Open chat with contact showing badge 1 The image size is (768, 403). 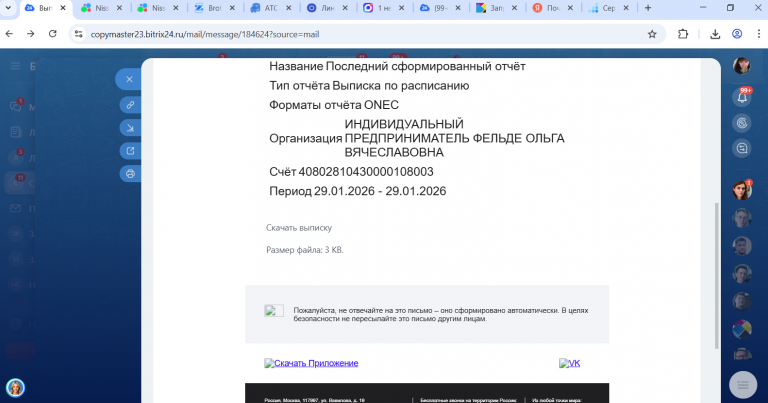click(x=742, y=190)
